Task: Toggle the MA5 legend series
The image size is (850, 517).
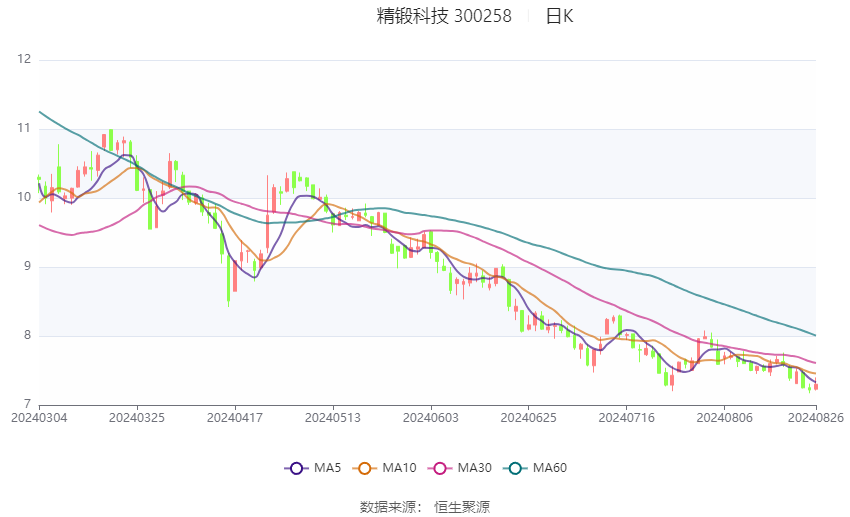Action: click(x=313, y=468)
